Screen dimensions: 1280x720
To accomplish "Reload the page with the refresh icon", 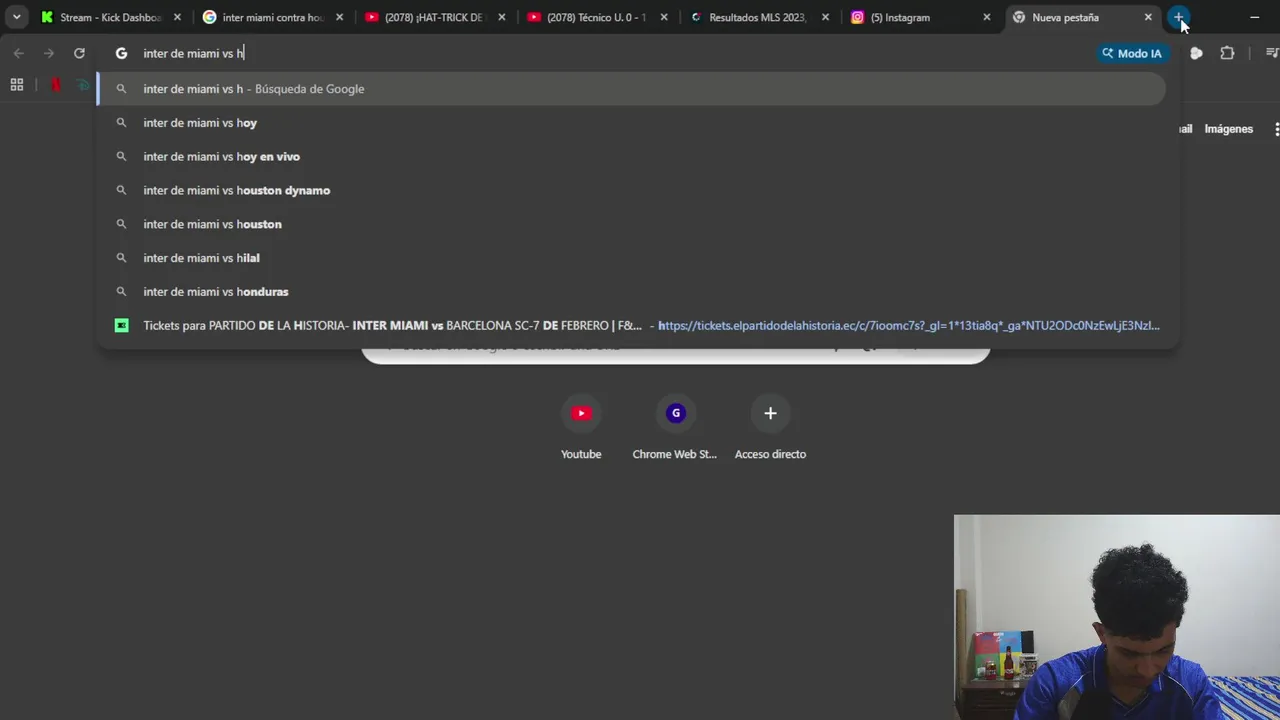I will pyautogui.click(x=79, y=53).
